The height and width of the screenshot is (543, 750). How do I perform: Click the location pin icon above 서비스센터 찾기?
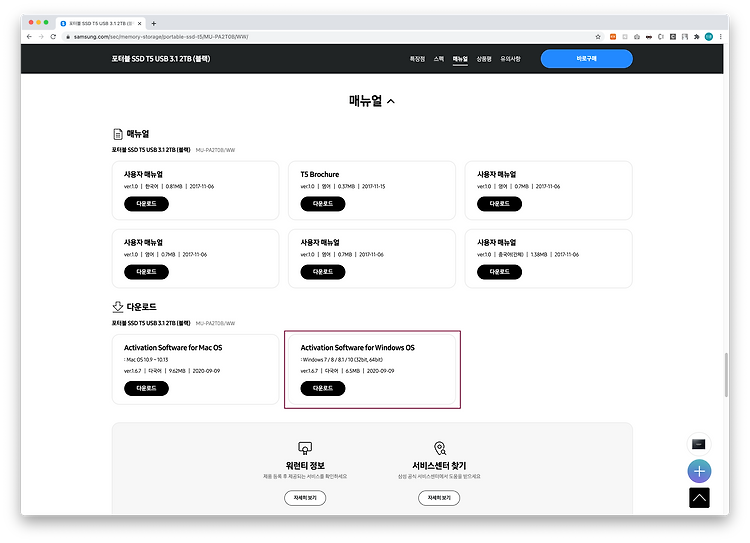coord(440,448)
